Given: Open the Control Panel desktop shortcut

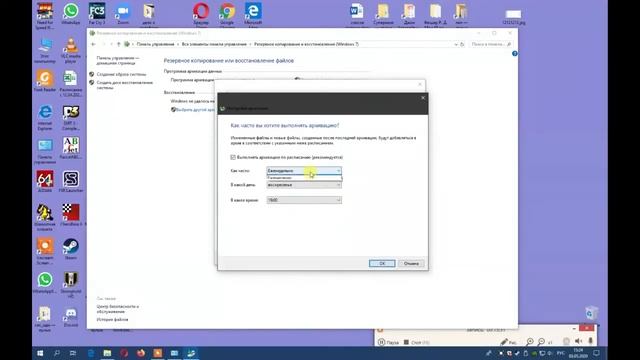Looking at the screenshot, I should (44, 151).
